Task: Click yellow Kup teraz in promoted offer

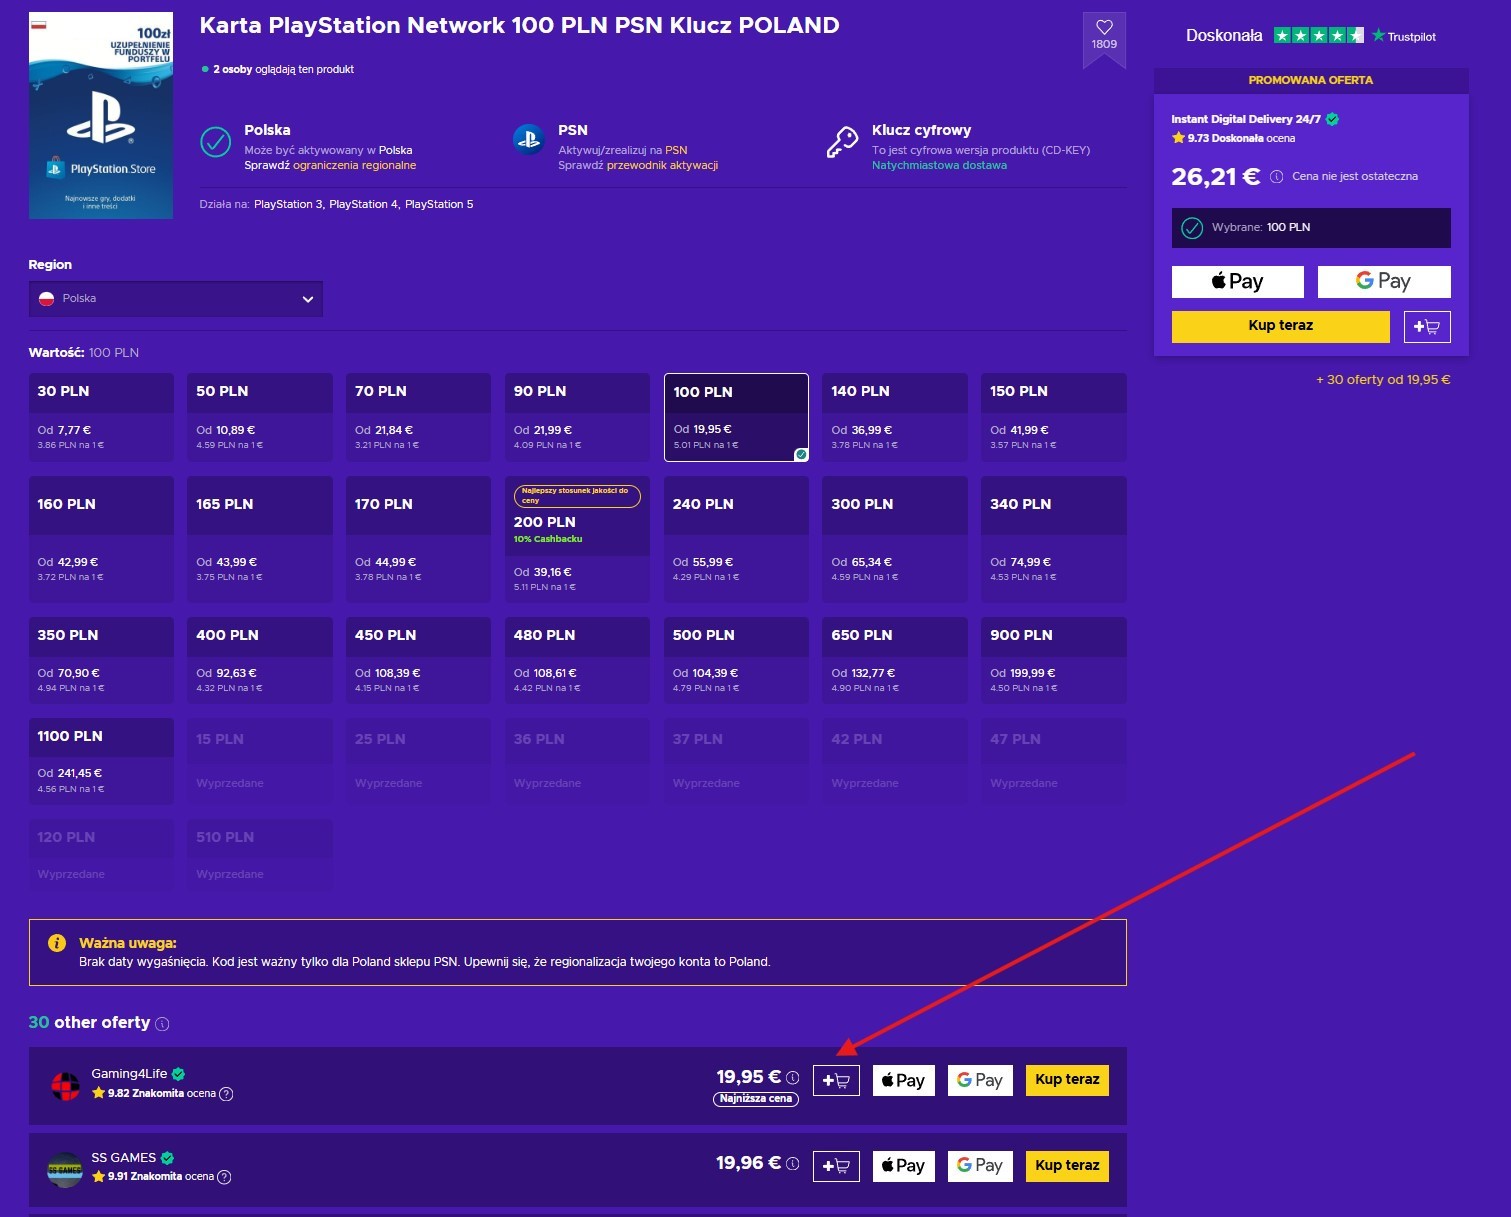Action: click(x=1281, y=326)
